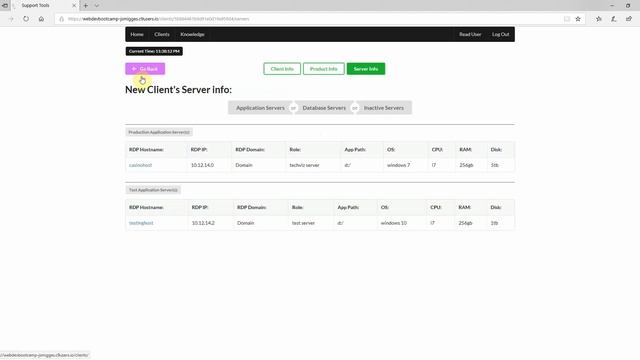Show Application Servers list
This screenshot has width=640, height=360.
pos(260,108)
